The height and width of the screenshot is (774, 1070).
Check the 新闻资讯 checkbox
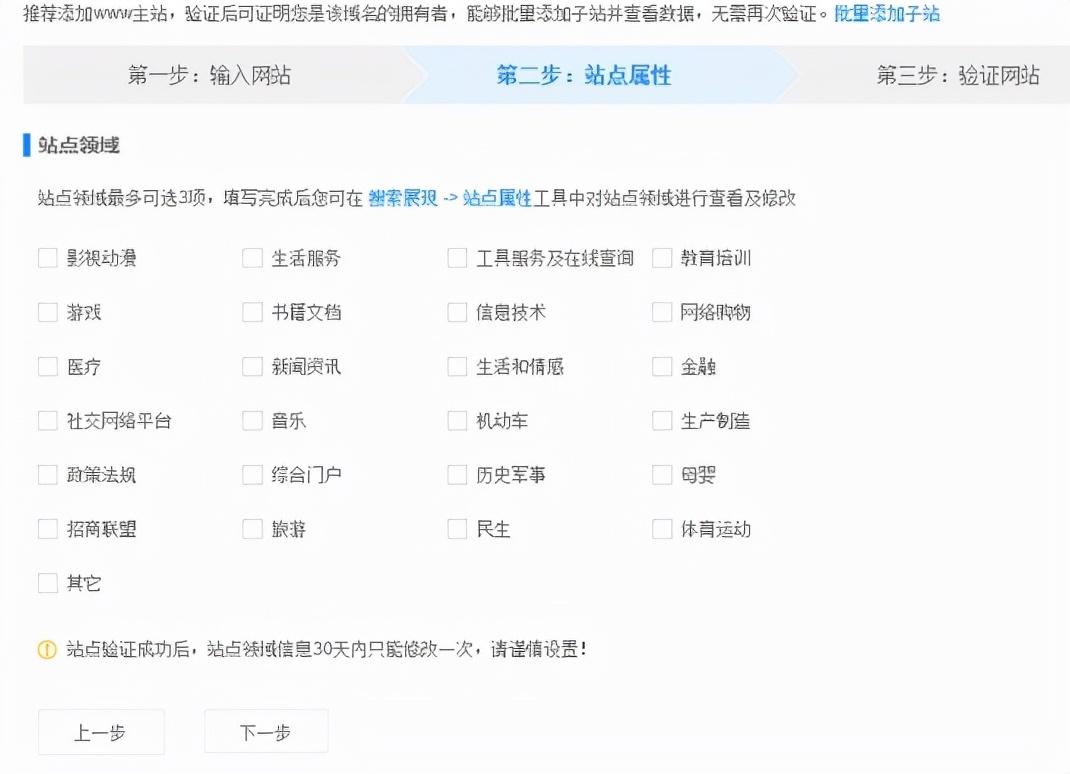[x=252, y=367]
